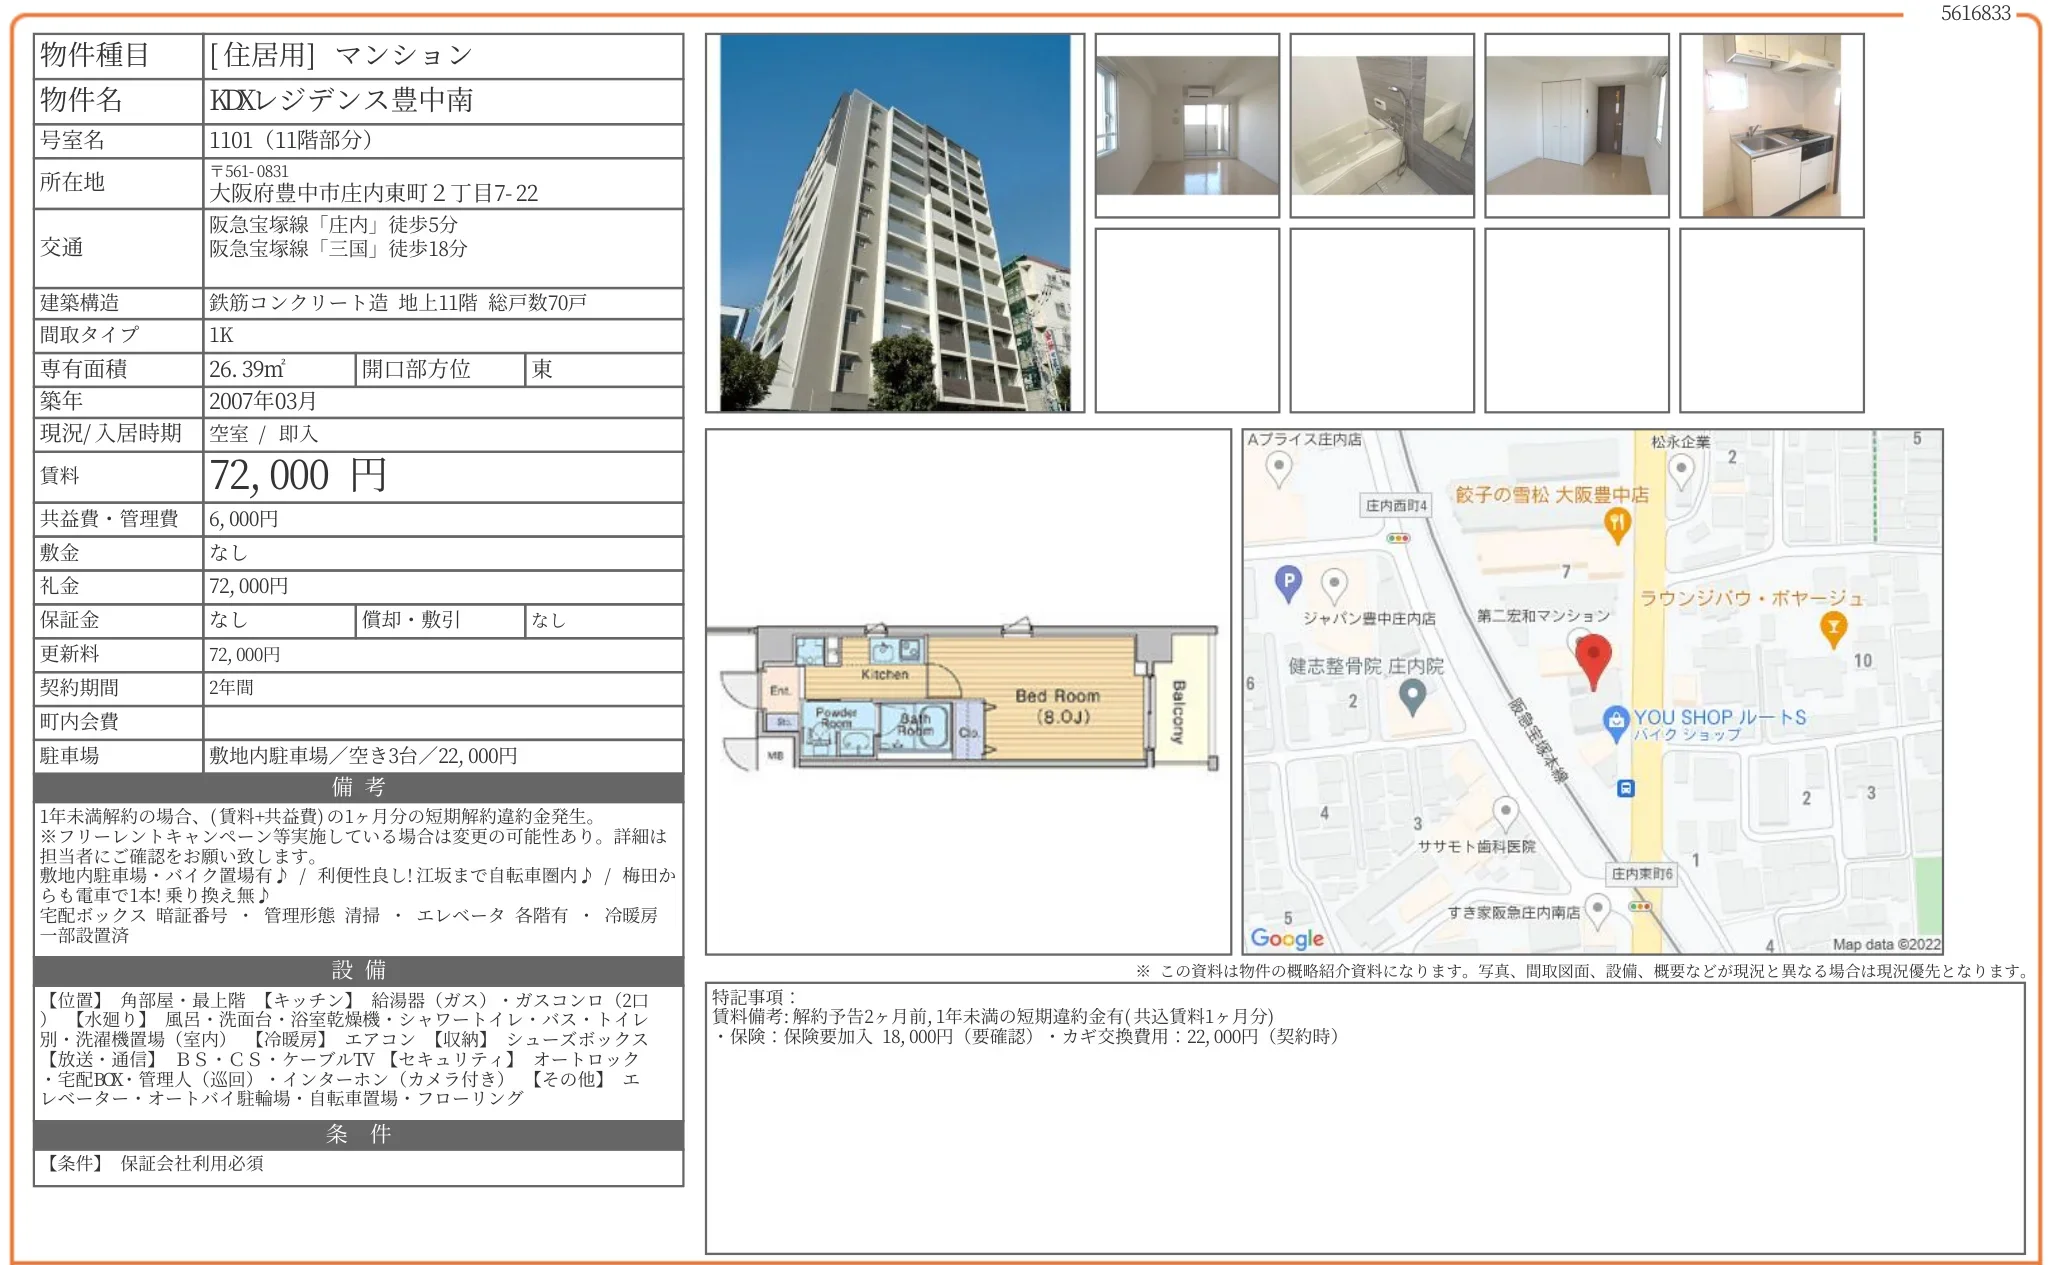Click the 設備 section header

click(358, 970)
